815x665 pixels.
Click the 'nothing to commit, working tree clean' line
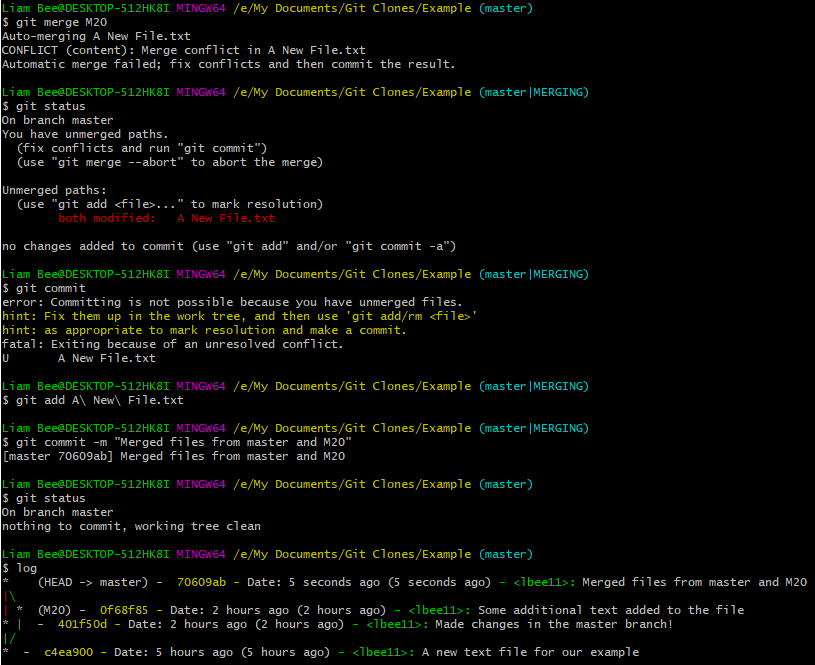coord(131,526)
